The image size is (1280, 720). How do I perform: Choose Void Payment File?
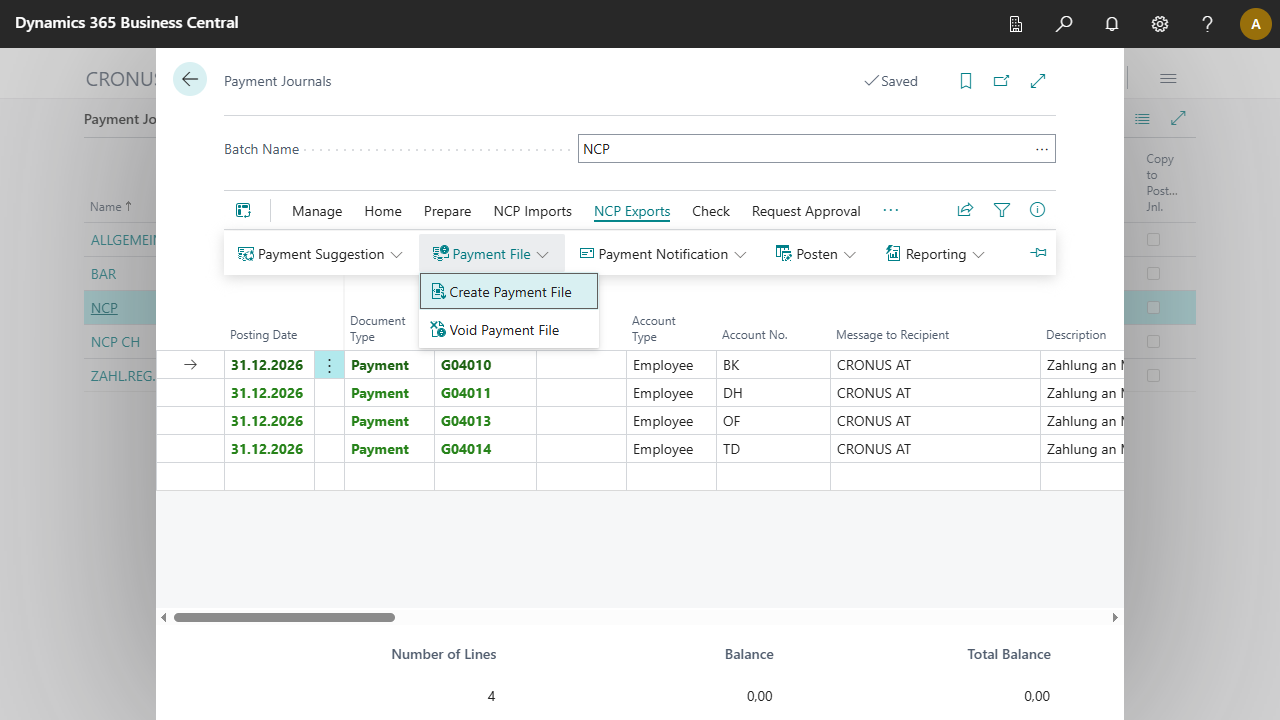pos(509,330)
